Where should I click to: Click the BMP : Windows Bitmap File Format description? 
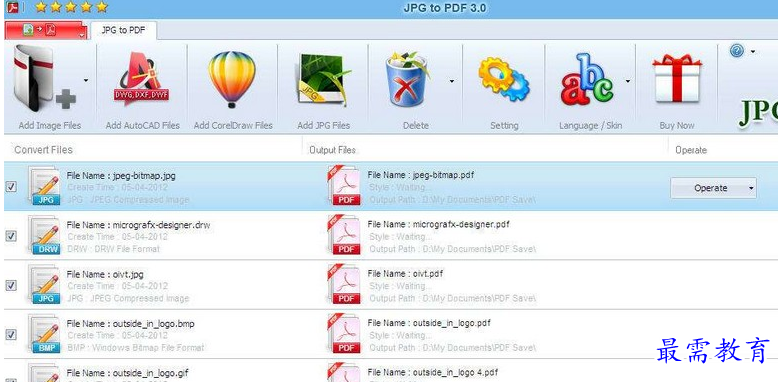(135, 347)
